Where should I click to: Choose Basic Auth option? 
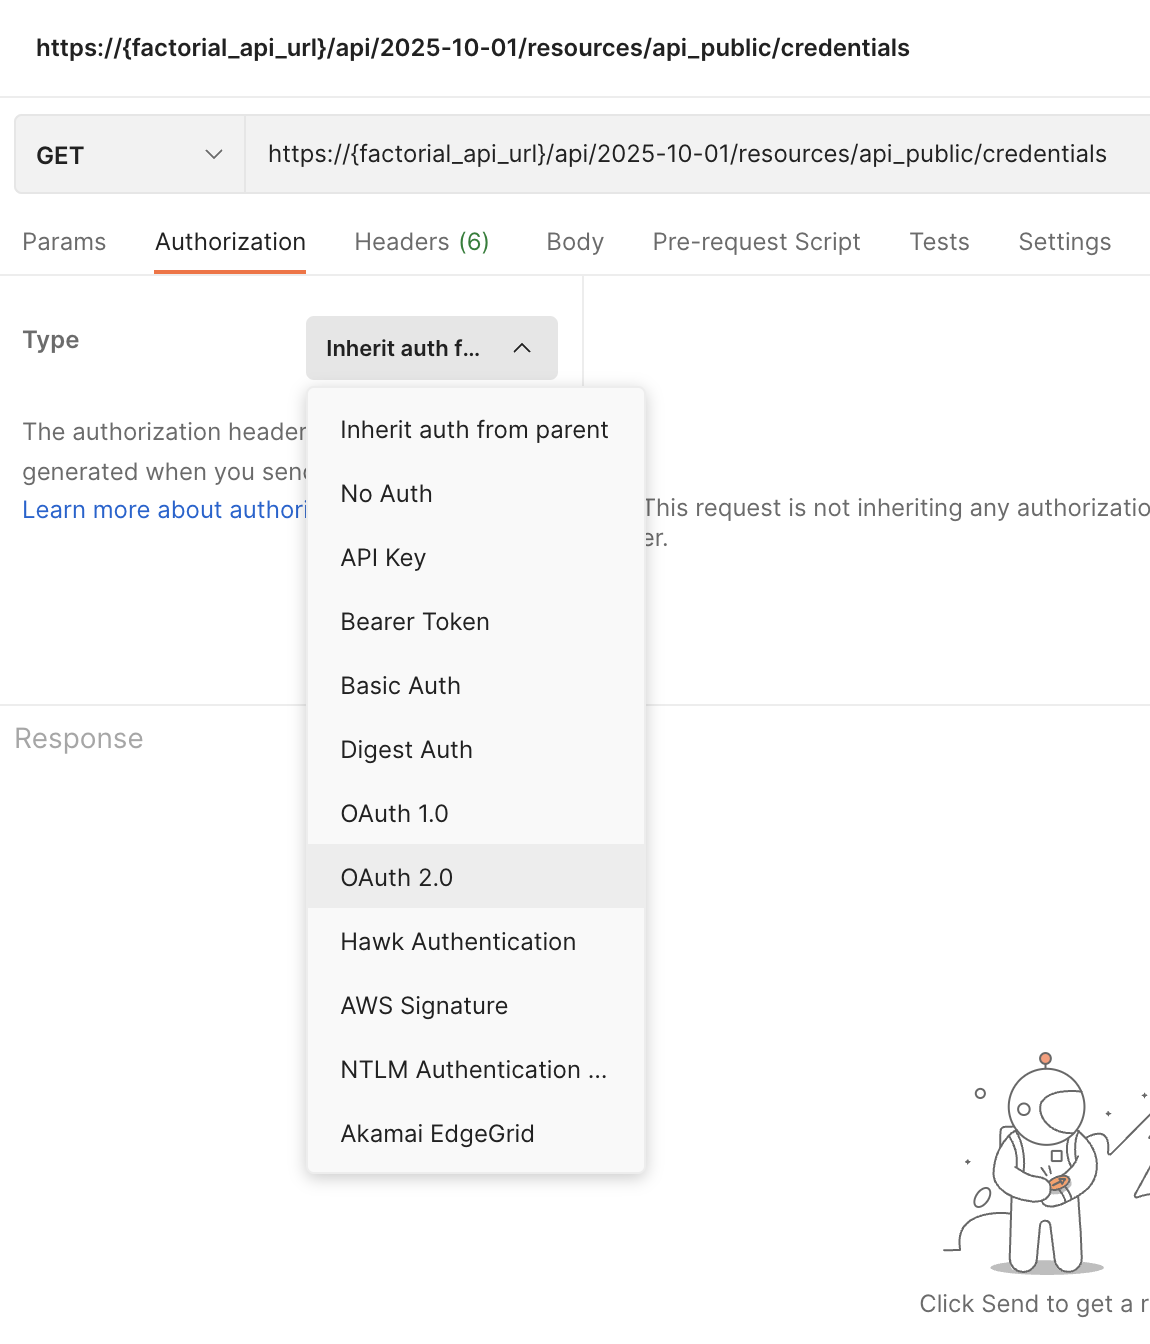[476, 686]
